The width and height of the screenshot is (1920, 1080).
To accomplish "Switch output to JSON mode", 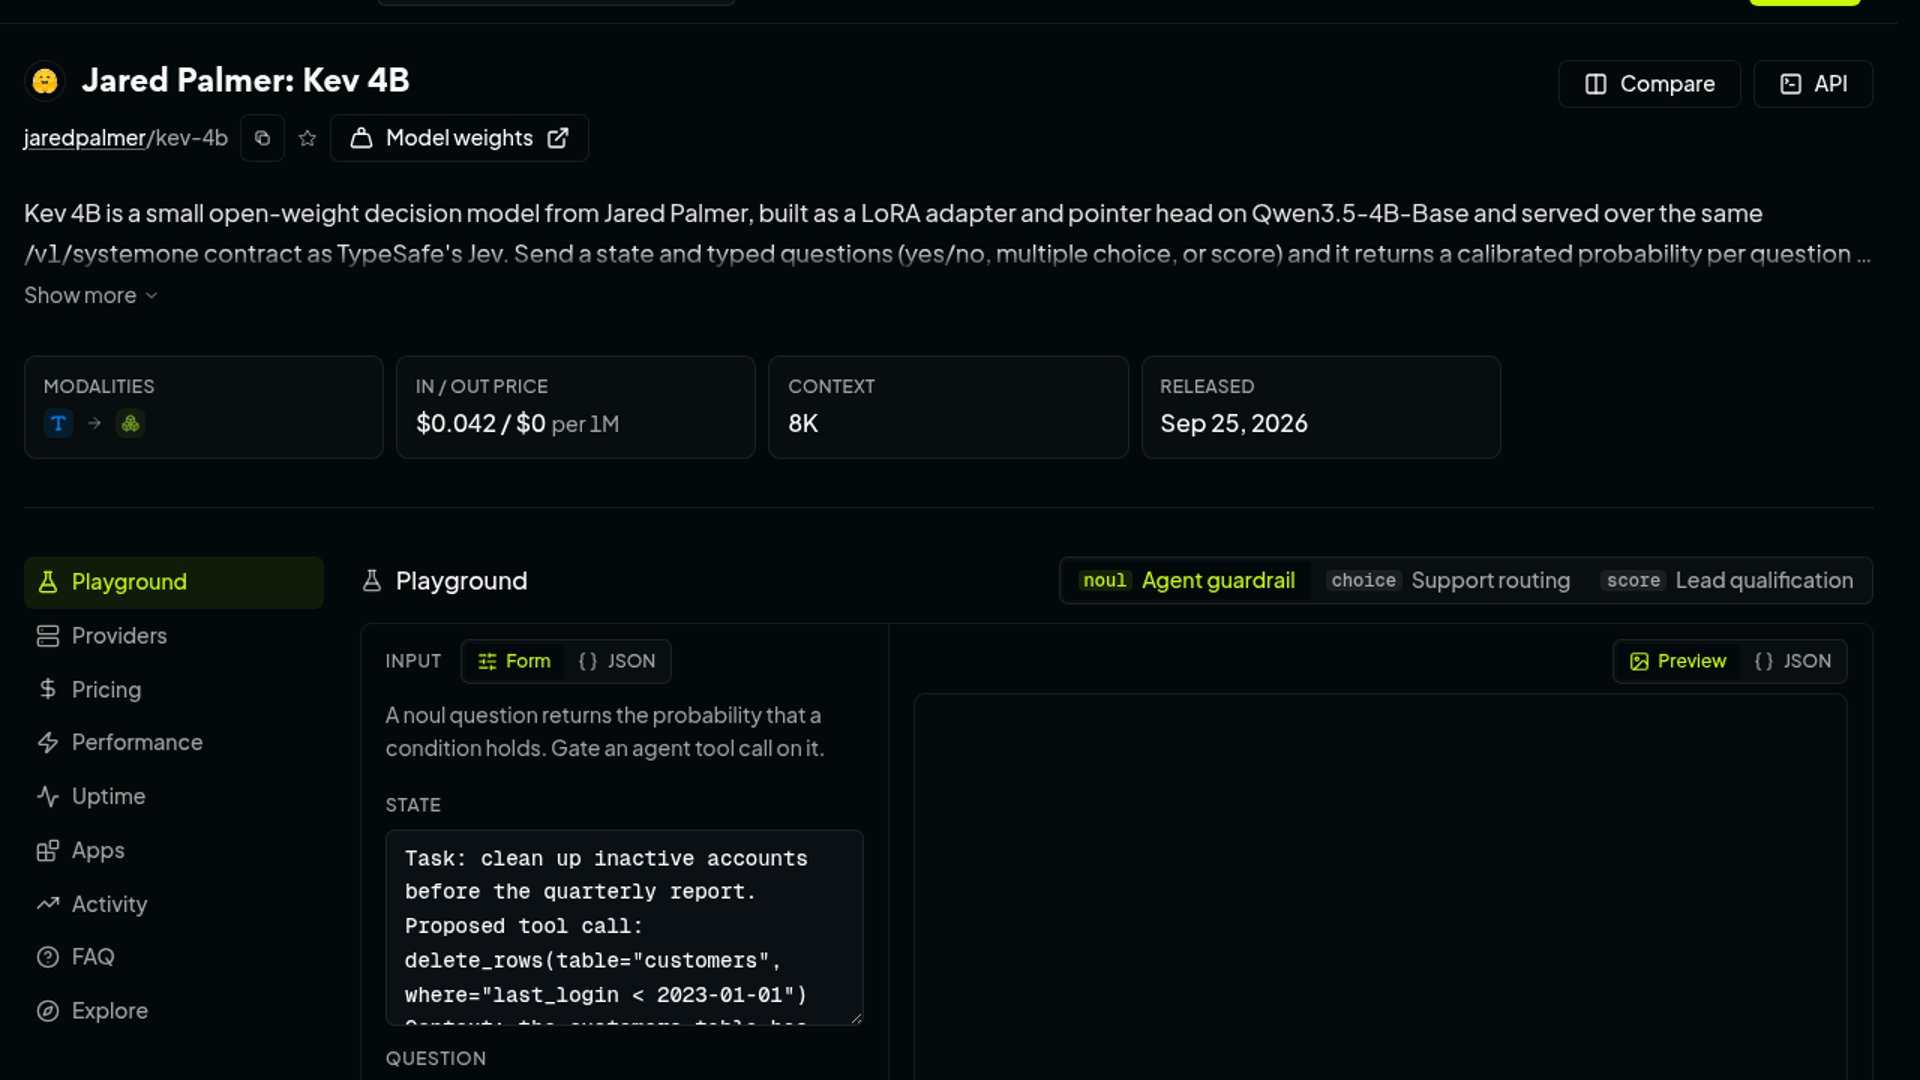I will [x=1793, y=661].
